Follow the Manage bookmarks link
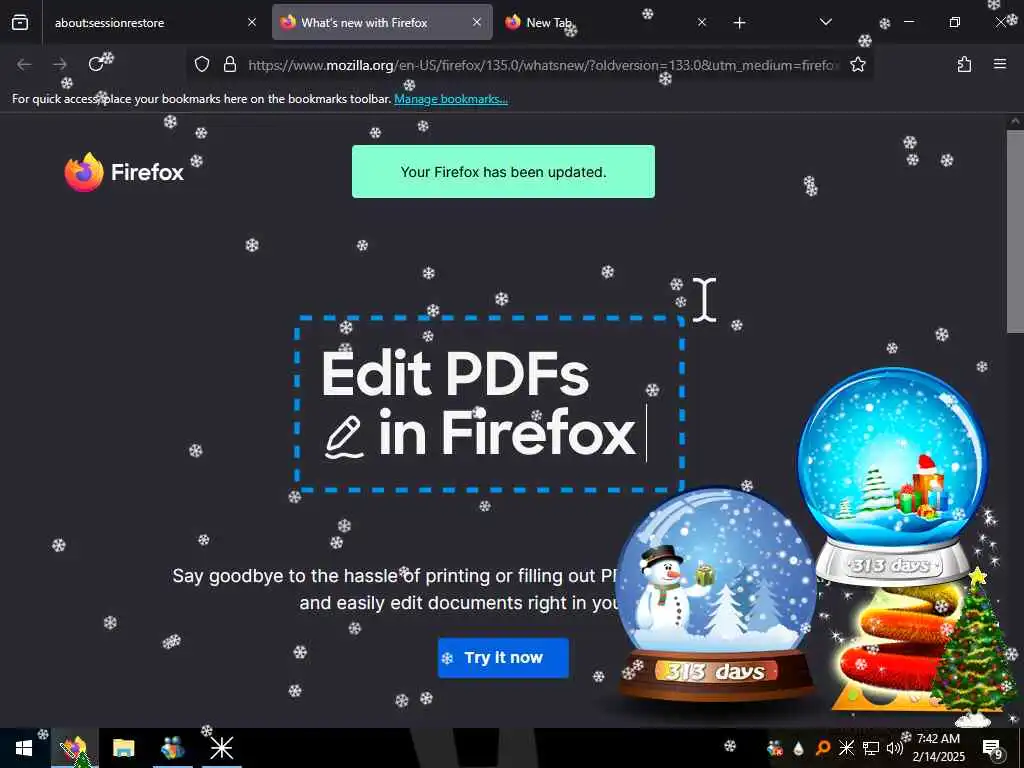The width and height of the screenshot is (1024, 768). coord(451,99)
